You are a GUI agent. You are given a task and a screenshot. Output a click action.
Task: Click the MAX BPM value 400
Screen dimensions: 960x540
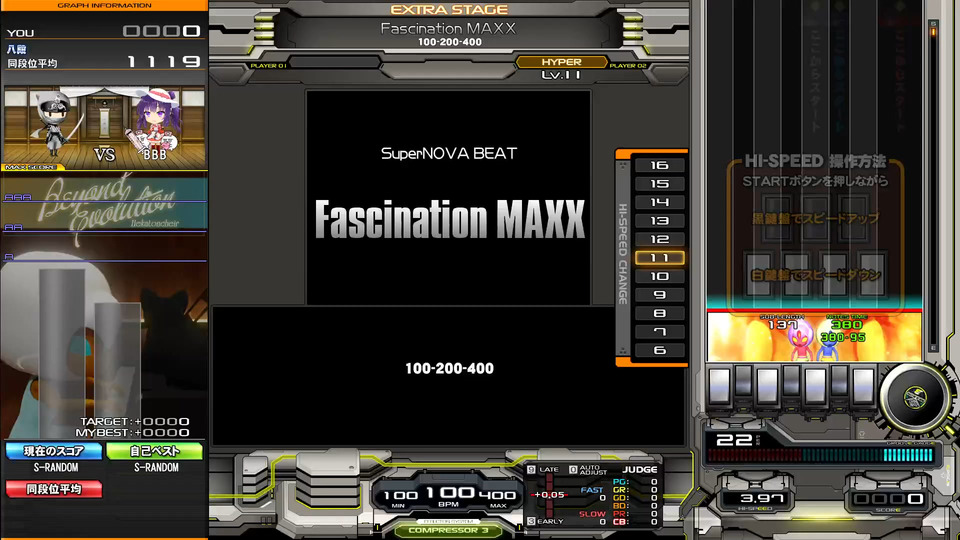click(x=498, y=495)
